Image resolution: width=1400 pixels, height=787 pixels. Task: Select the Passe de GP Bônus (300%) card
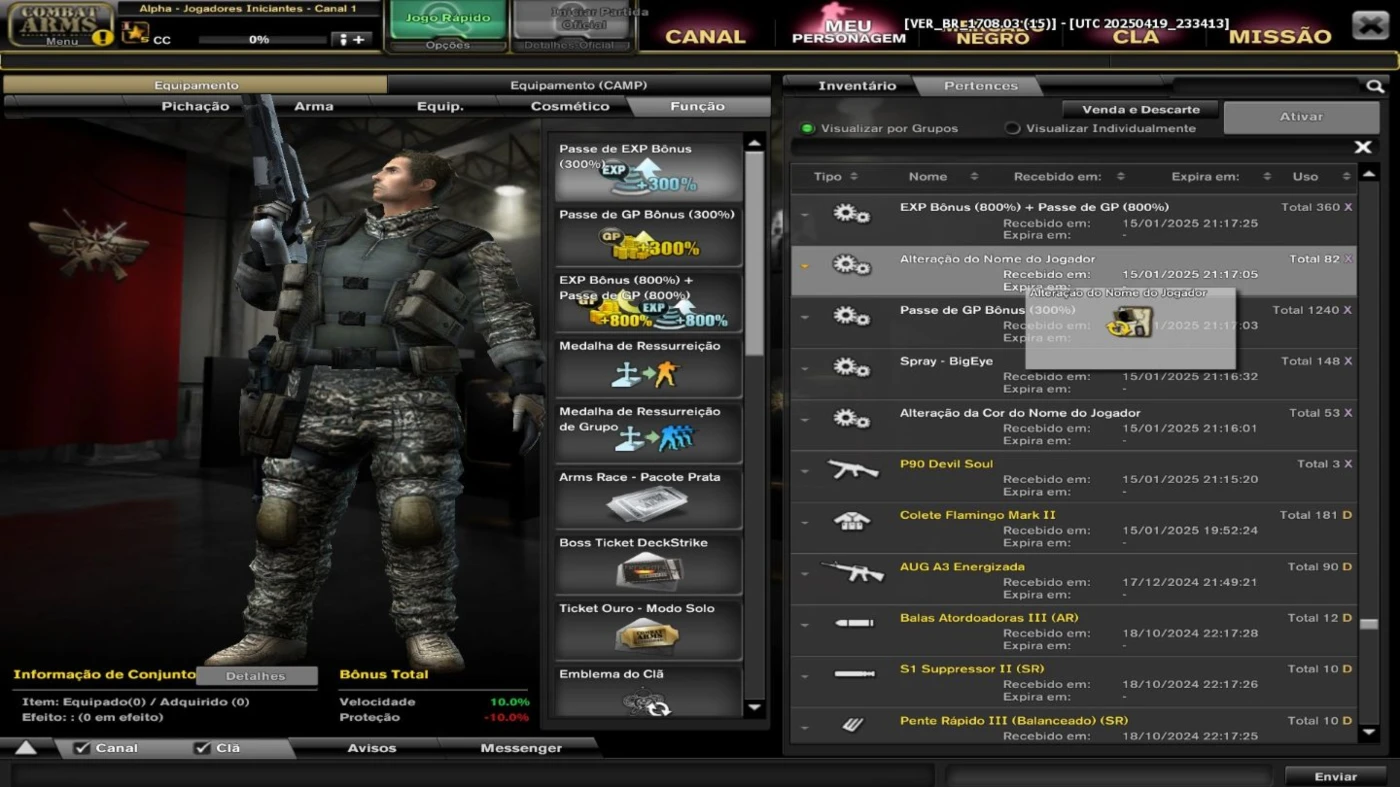[x=649, y=236]
